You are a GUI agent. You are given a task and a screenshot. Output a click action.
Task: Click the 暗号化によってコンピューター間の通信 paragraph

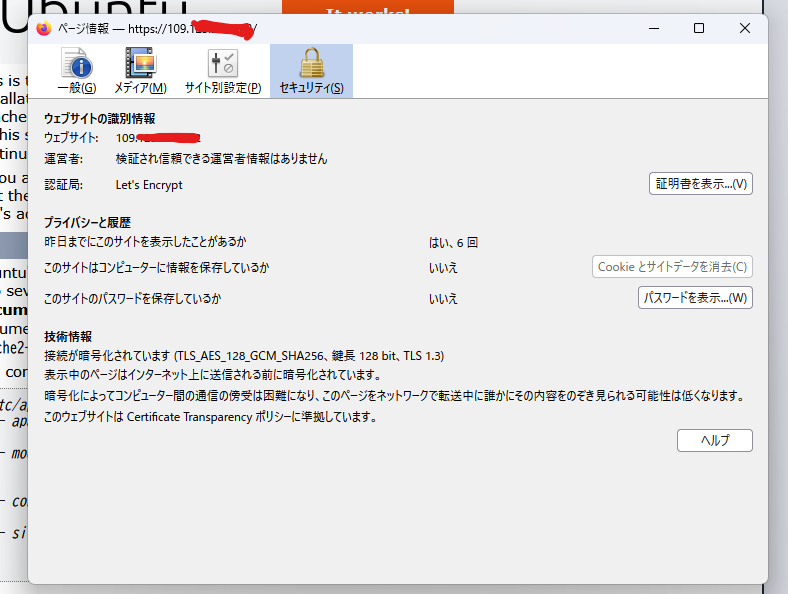[x=395, y=396]
